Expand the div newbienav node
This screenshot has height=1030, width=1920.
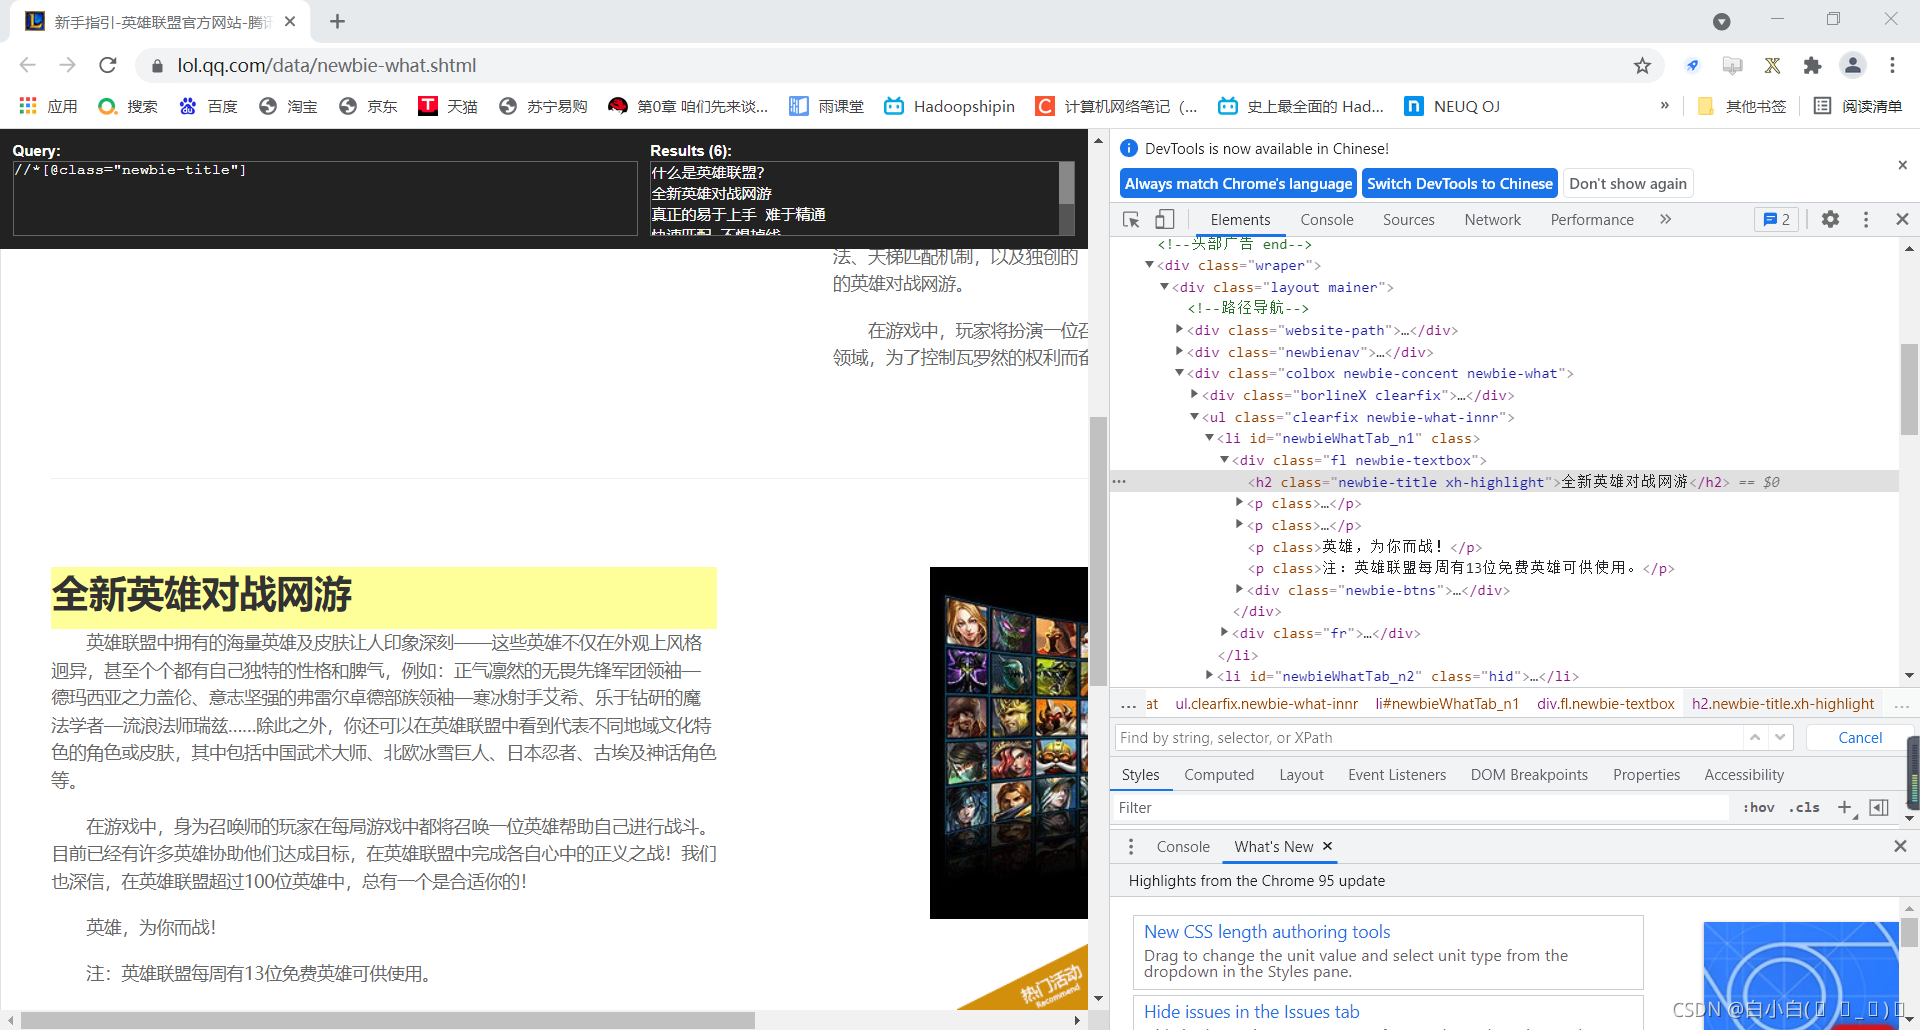[x=1179, y=351]
